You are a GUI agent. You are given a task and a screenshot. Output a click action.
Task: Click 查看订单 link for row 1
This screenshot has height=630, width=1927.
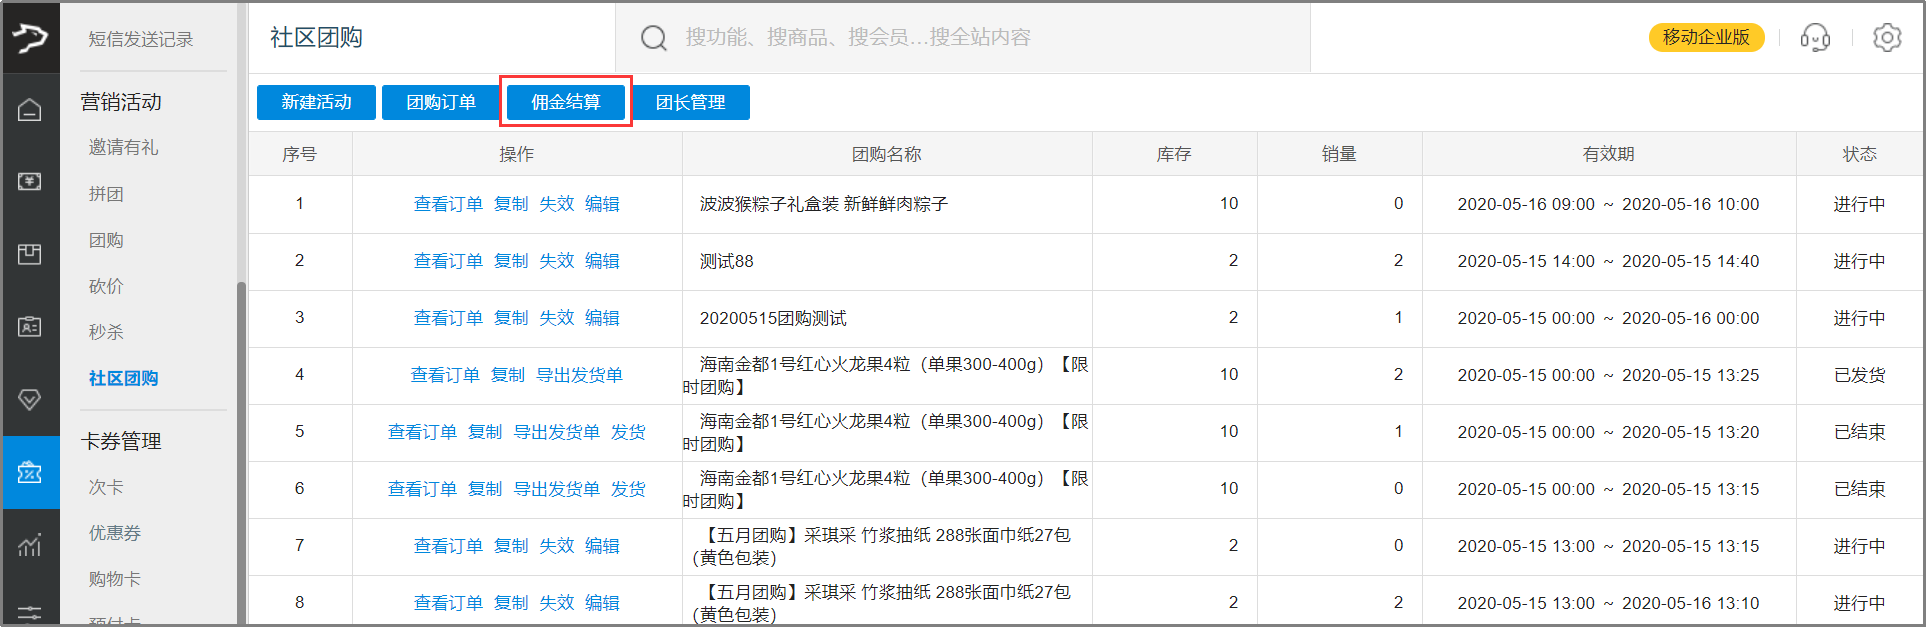click(x=448, y=204)
